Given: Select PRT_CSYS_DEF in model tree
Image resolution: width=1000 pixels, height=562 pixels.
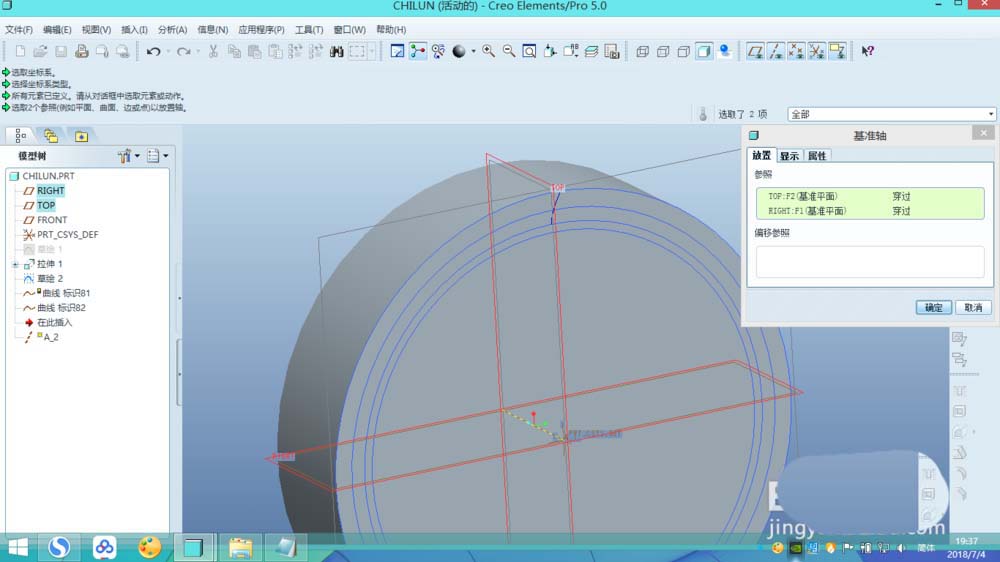Looking at the screenshot, I should click(68, 235).
